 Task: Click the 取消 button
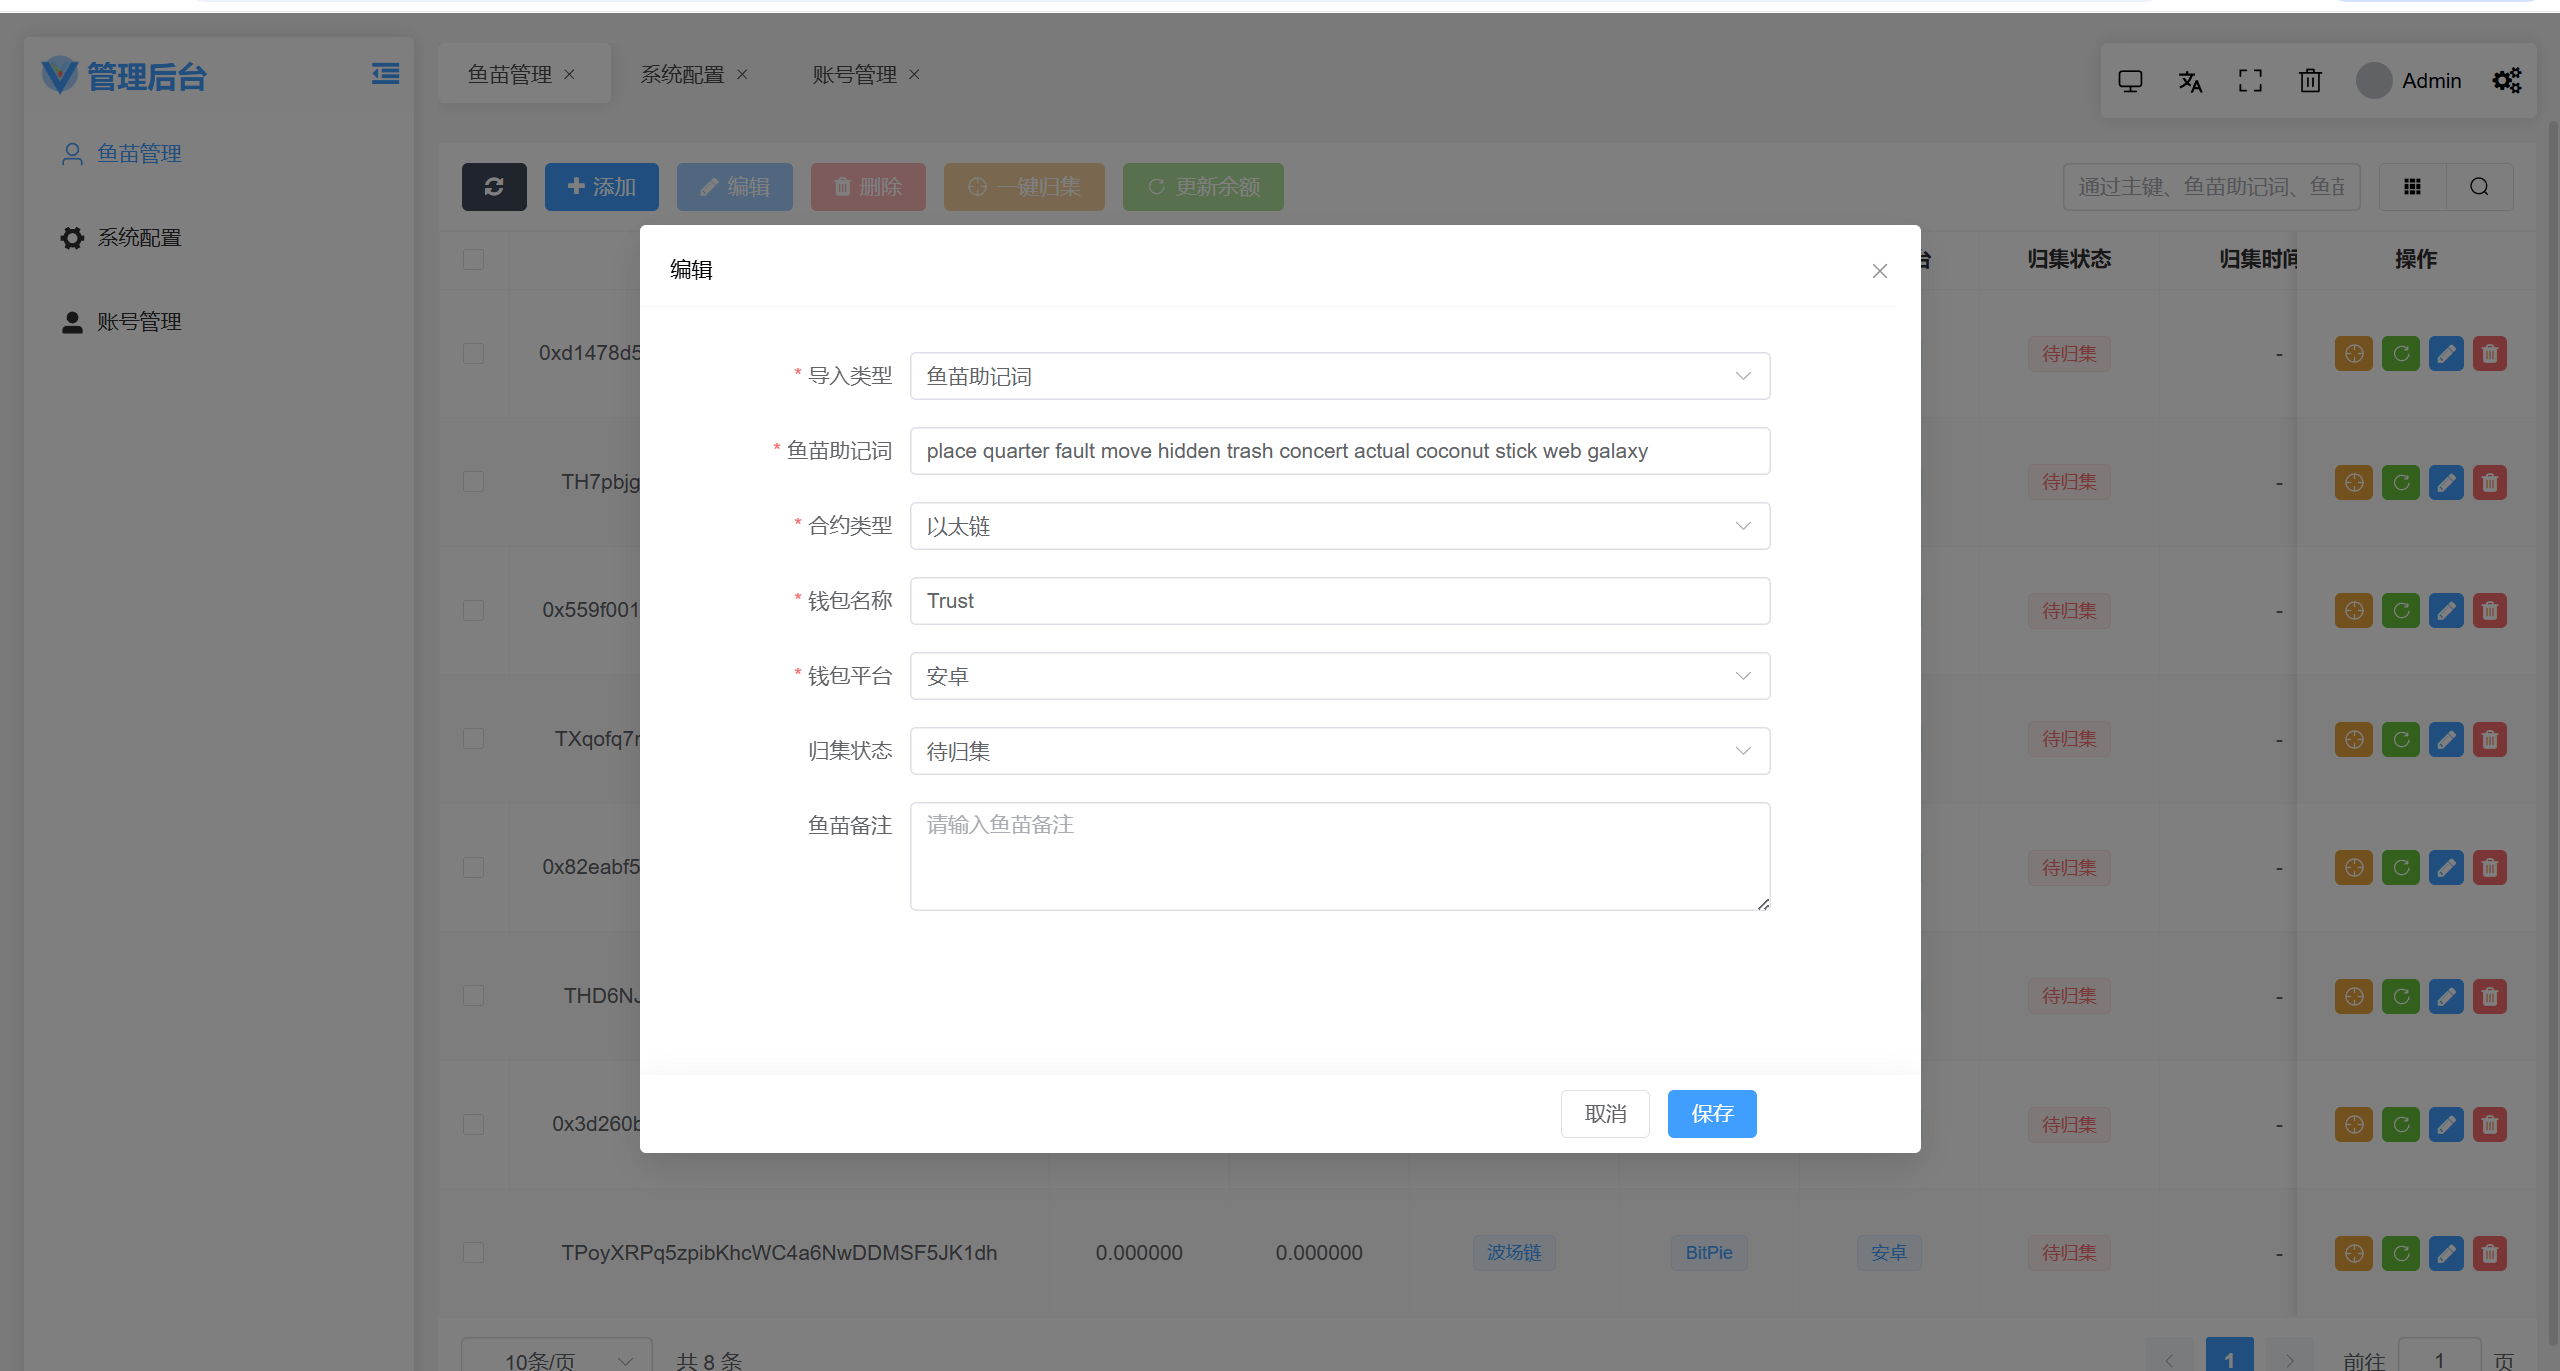coord(1604,1114)
